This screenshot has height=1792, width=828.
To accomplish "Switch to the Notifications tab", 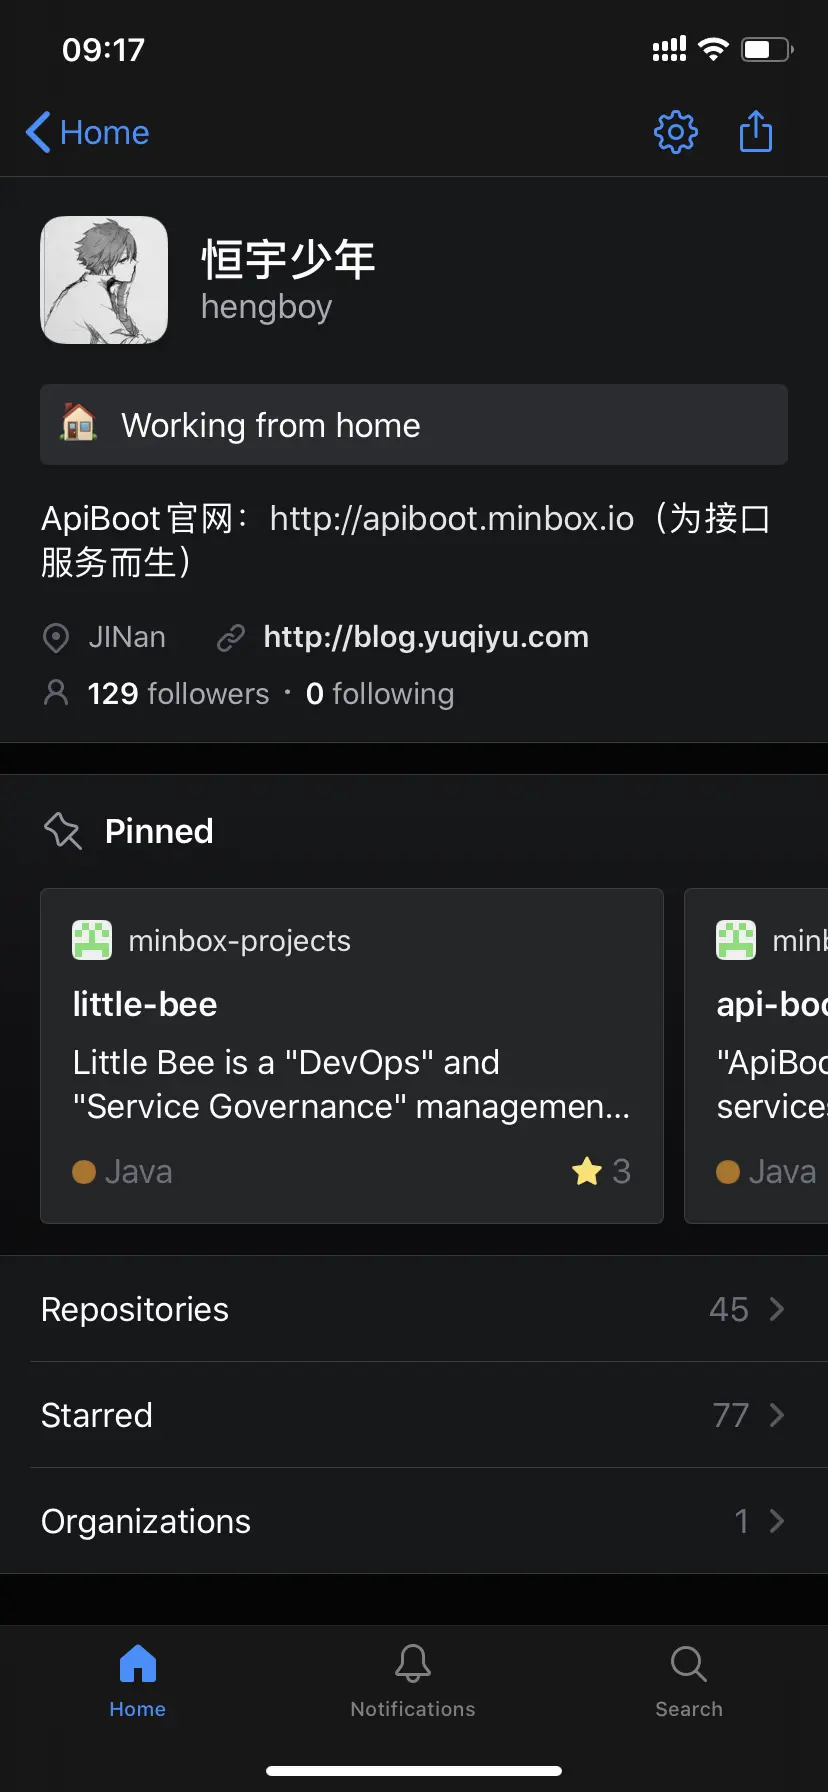I will 413,1679.
